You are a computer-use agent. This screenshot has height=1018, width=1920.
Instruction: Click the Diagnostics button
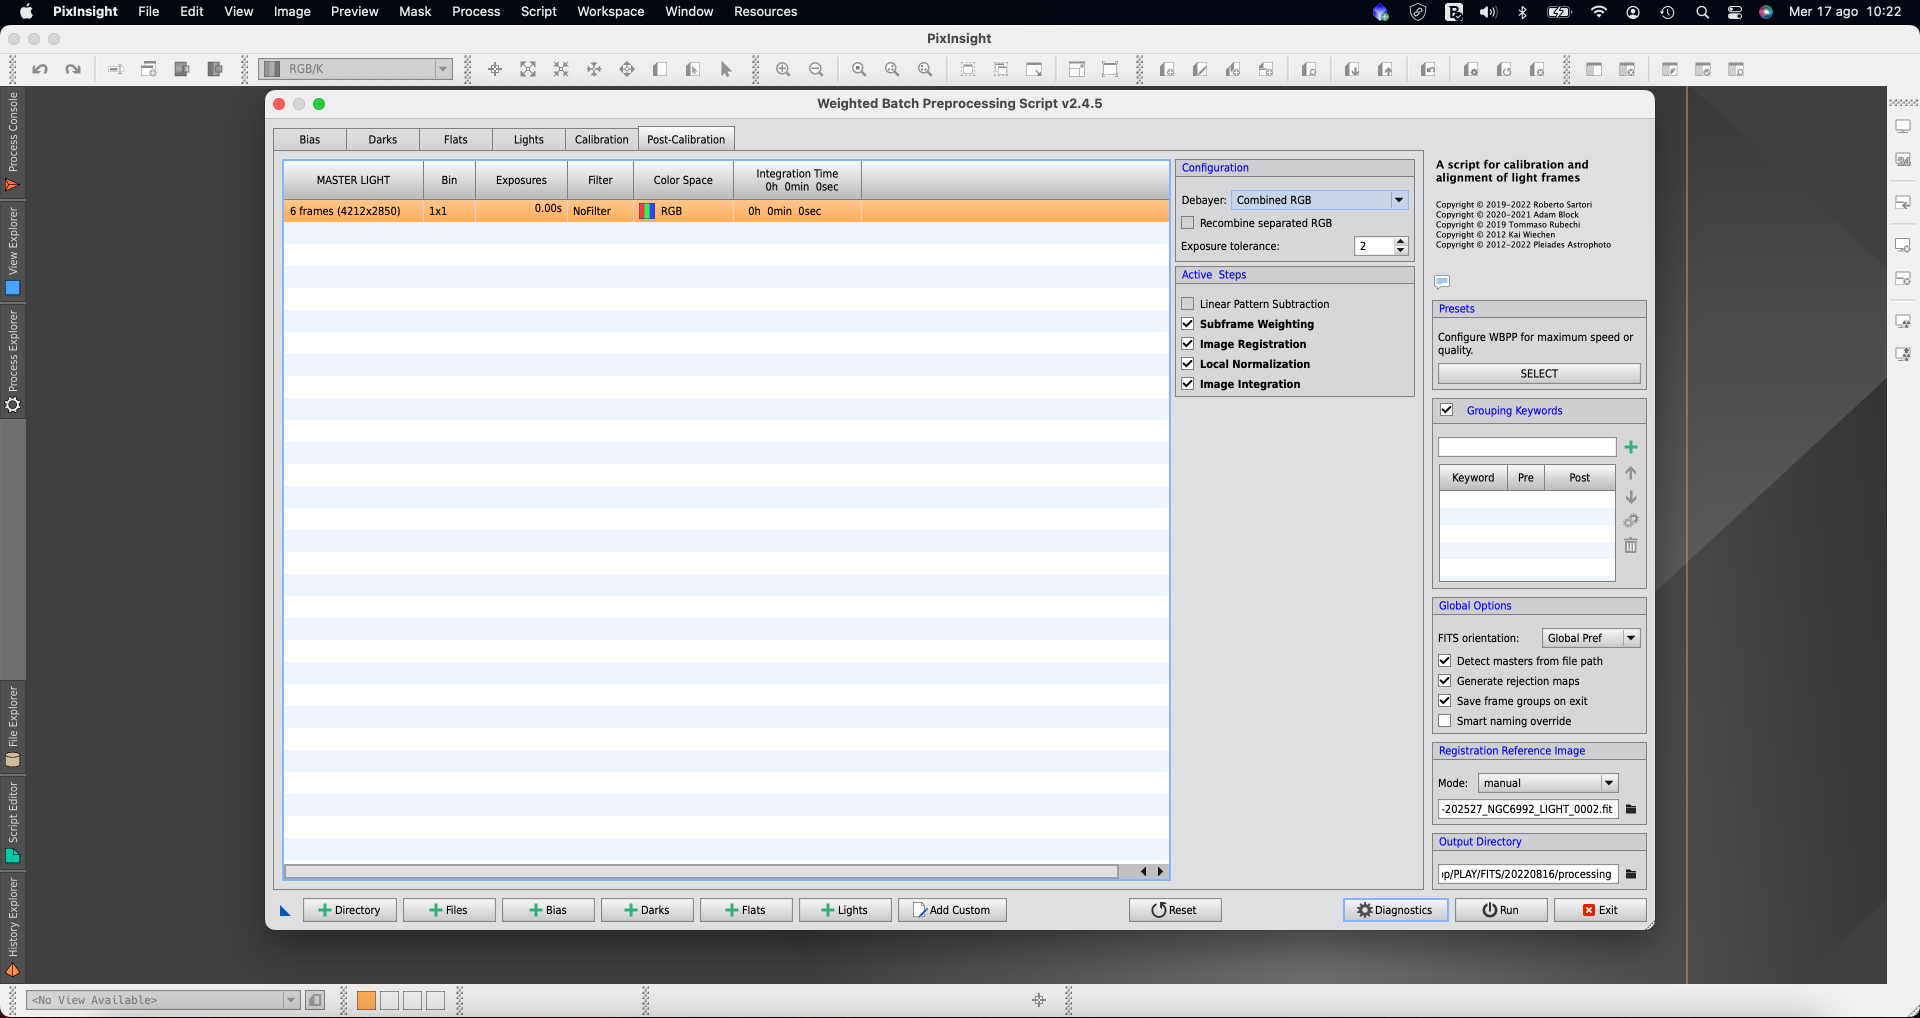1395,910
